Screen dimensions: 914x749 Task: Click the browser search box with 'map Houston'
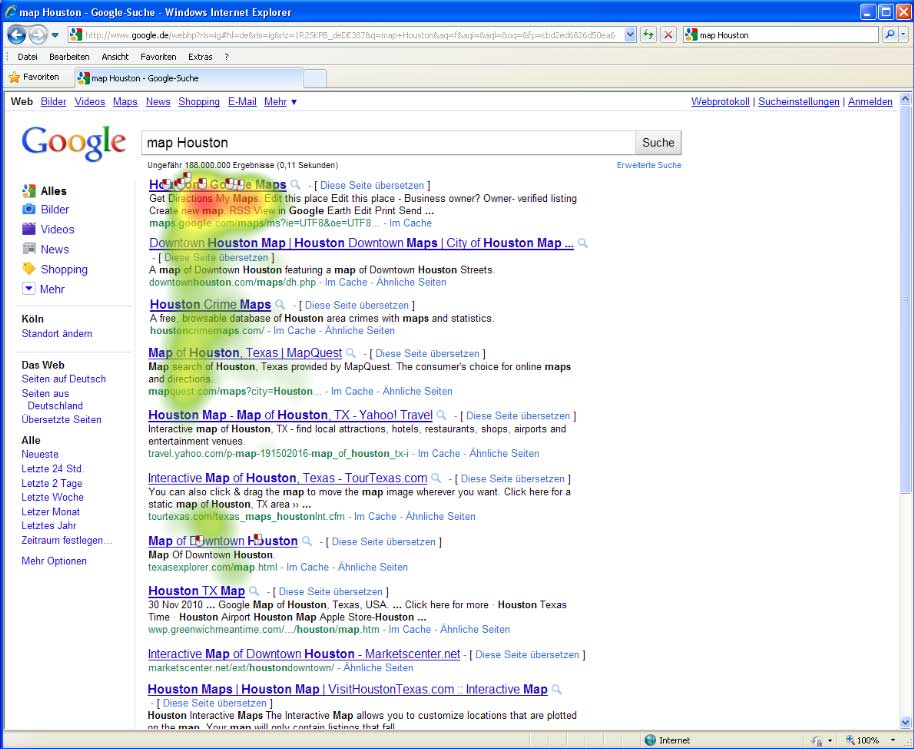click(783, 35)
